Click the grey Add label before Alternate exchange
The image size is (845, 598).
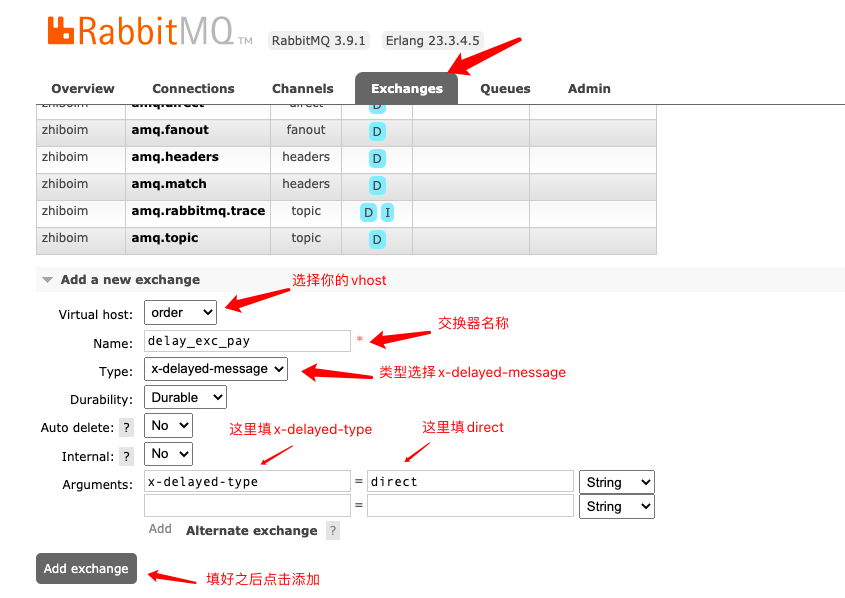[160, 529]
